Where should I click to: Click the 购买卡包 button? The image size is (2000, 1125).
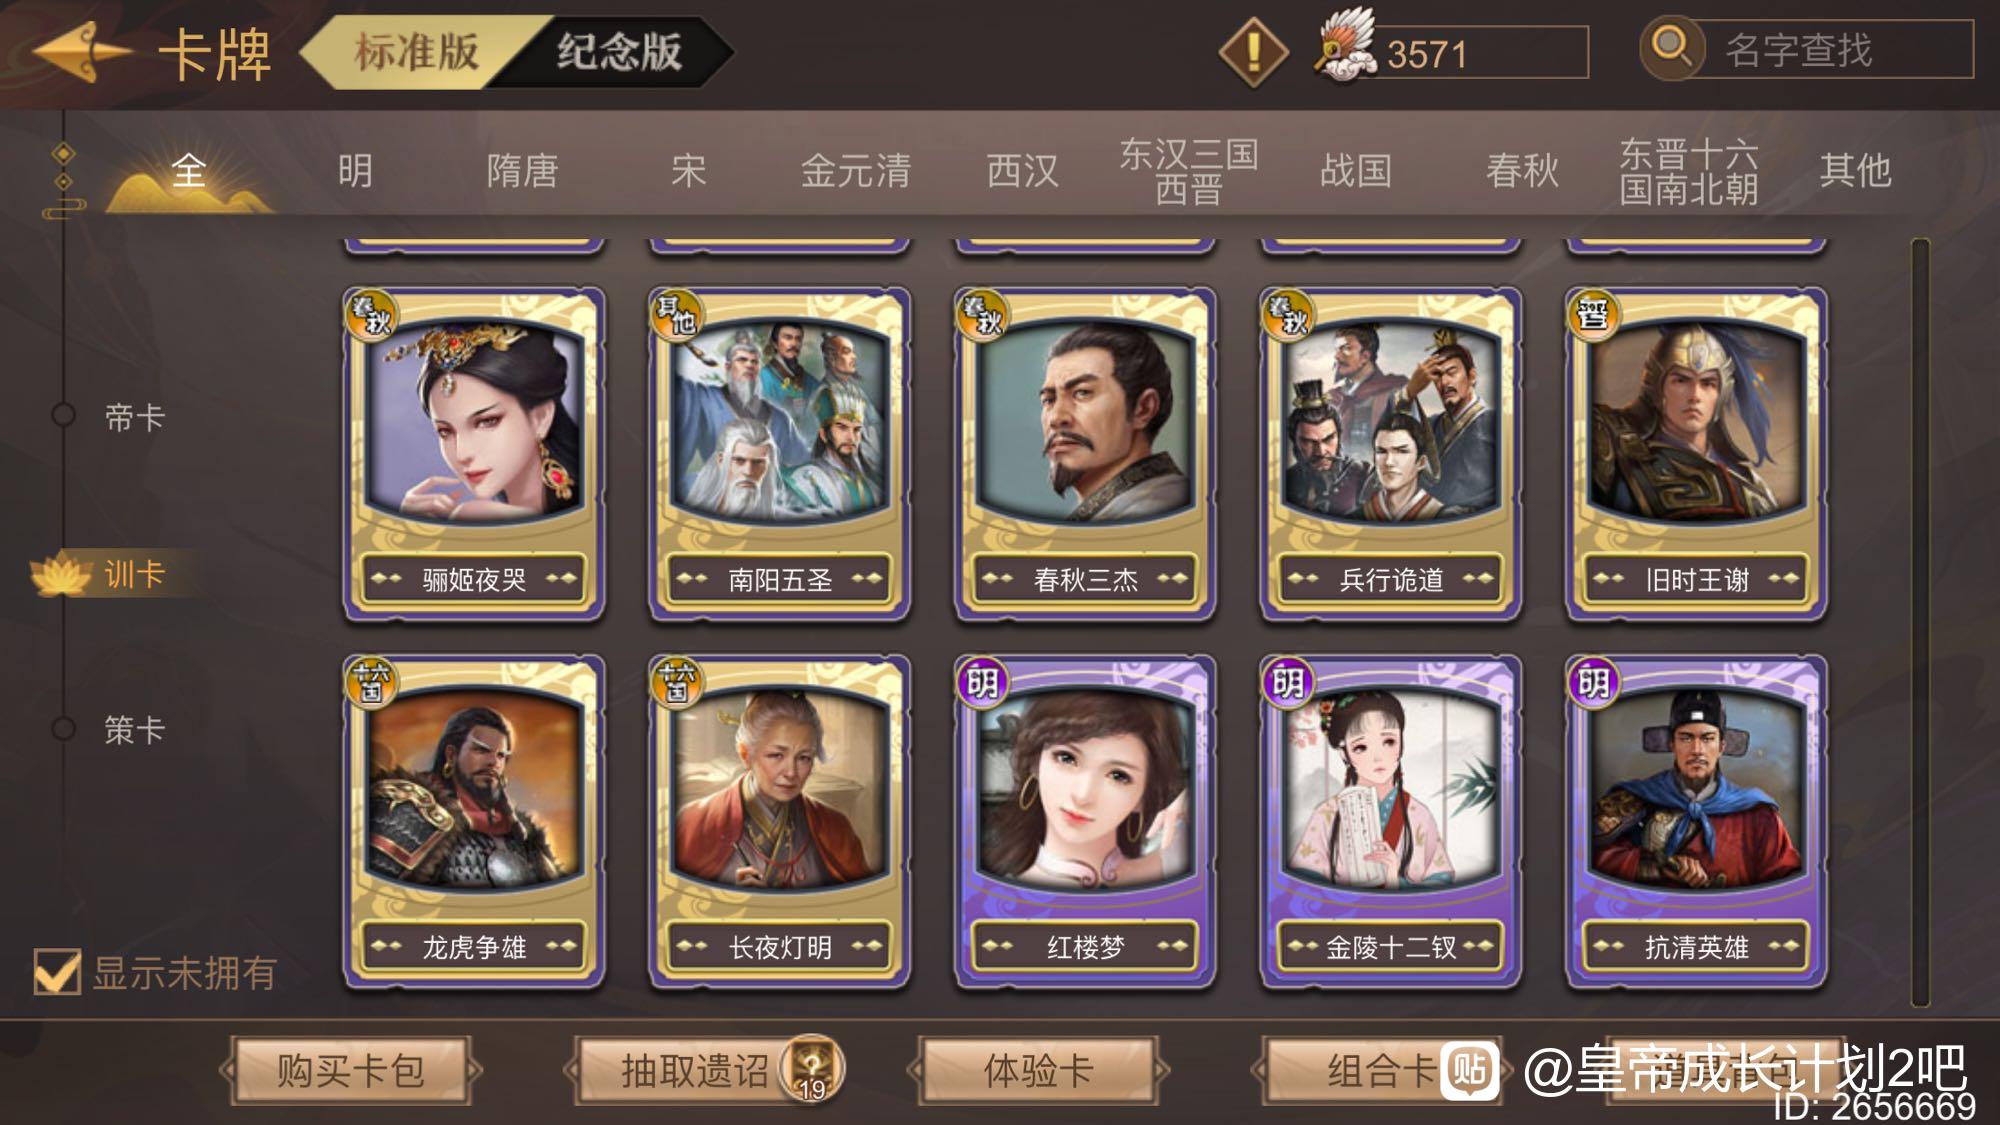tap(350, 1070)
